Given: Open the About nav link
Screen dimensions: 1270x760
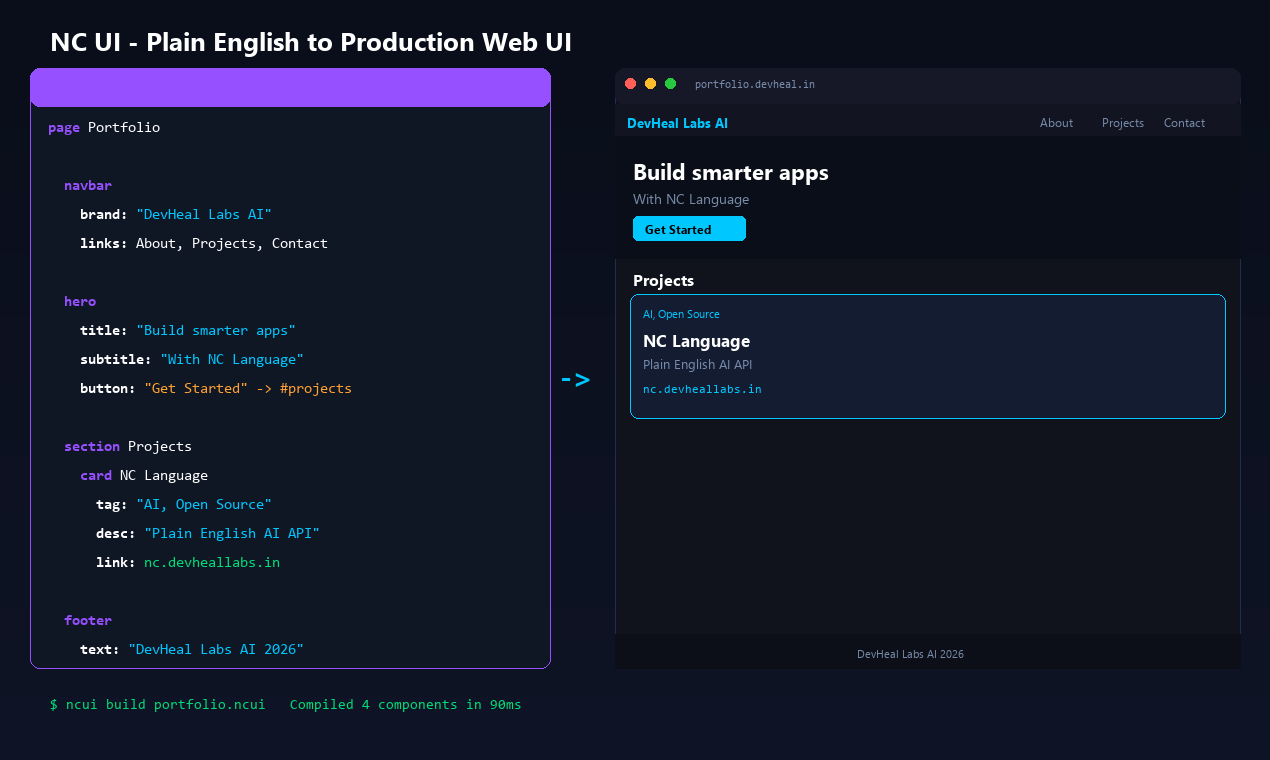Looking at the screenshot, I should coord(1056,123).
